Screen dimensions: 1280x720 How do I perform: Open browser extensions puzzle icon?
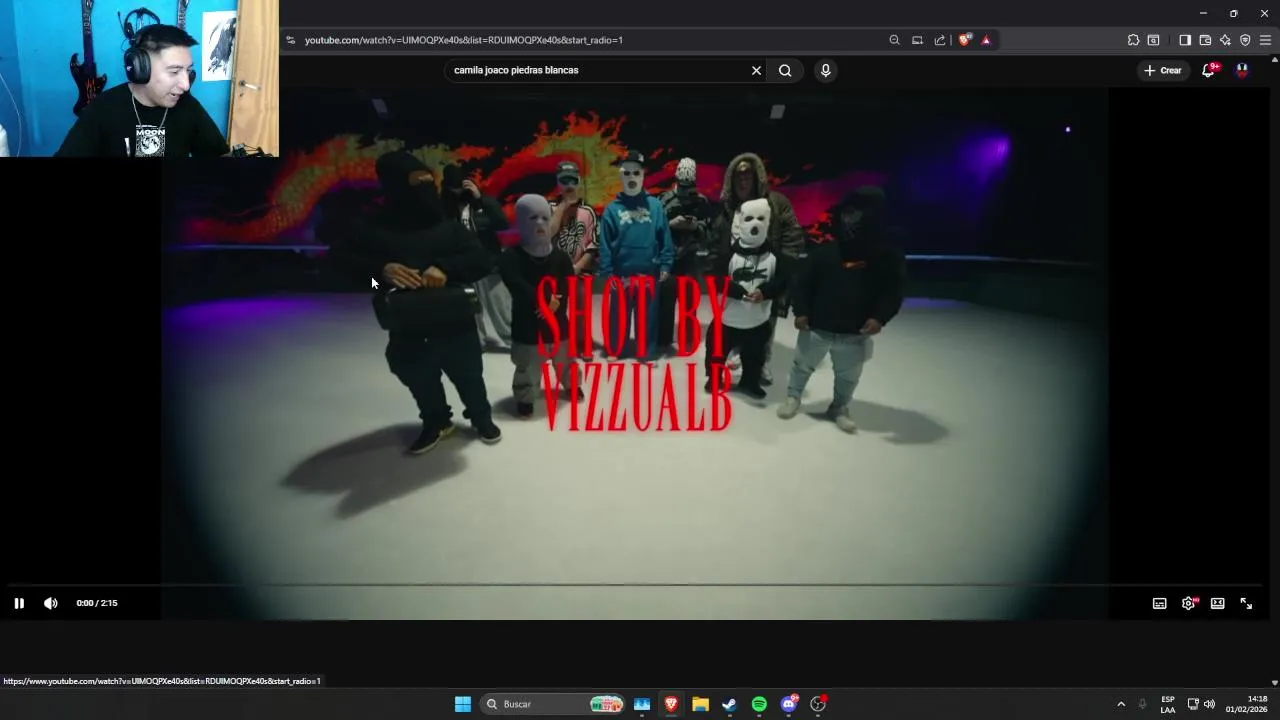tap(1133, 40)
